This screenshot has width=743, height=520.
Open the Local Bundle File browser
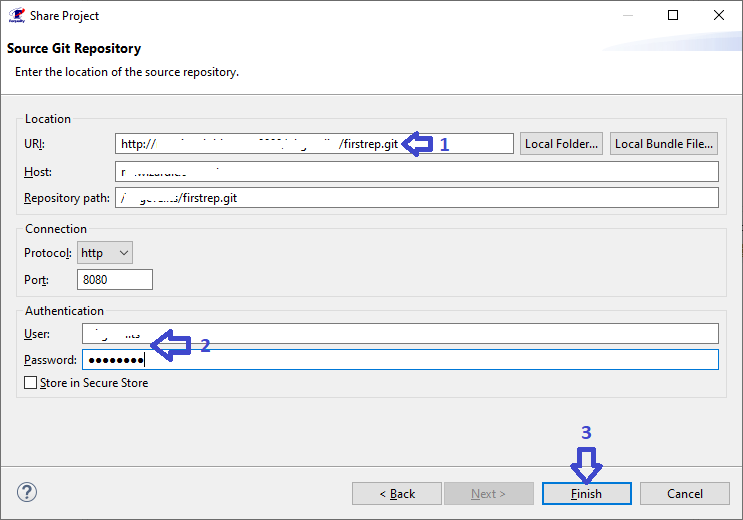coord(664,144)
